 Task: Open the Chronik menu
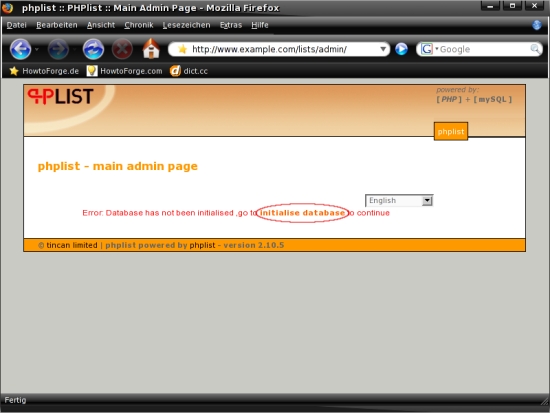139,25
